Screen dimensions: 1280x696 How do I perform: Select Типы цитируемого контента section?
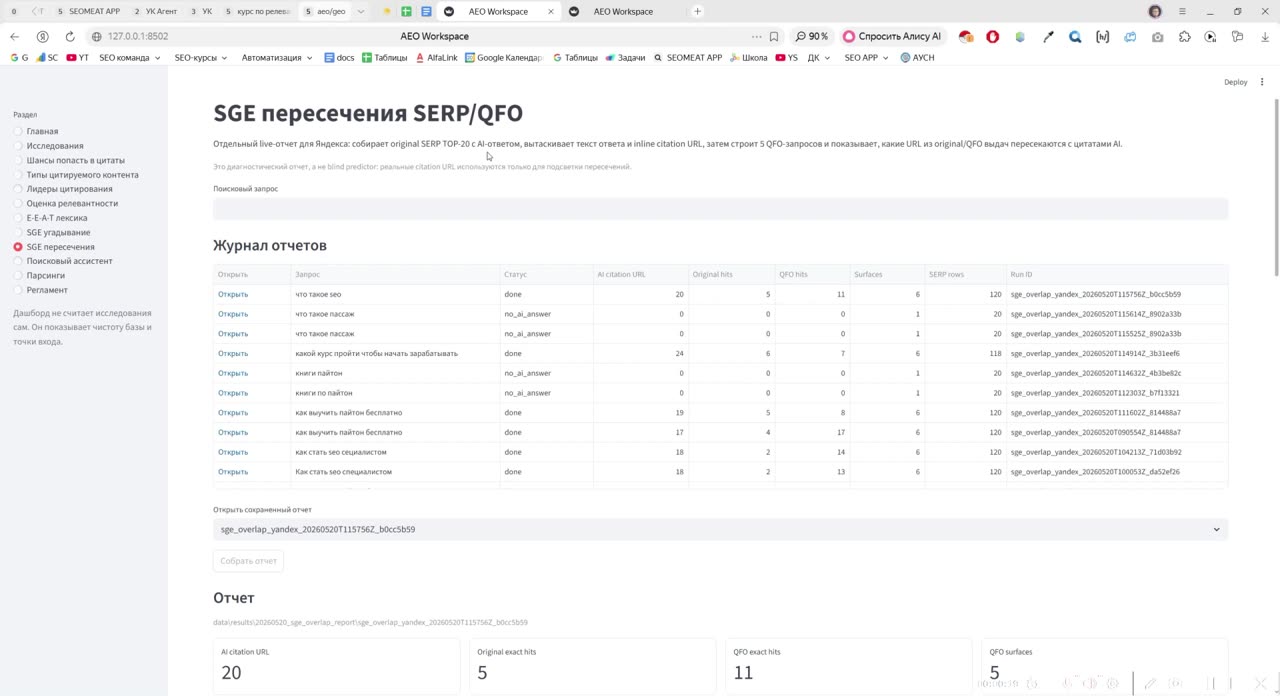tap(76, 175)
